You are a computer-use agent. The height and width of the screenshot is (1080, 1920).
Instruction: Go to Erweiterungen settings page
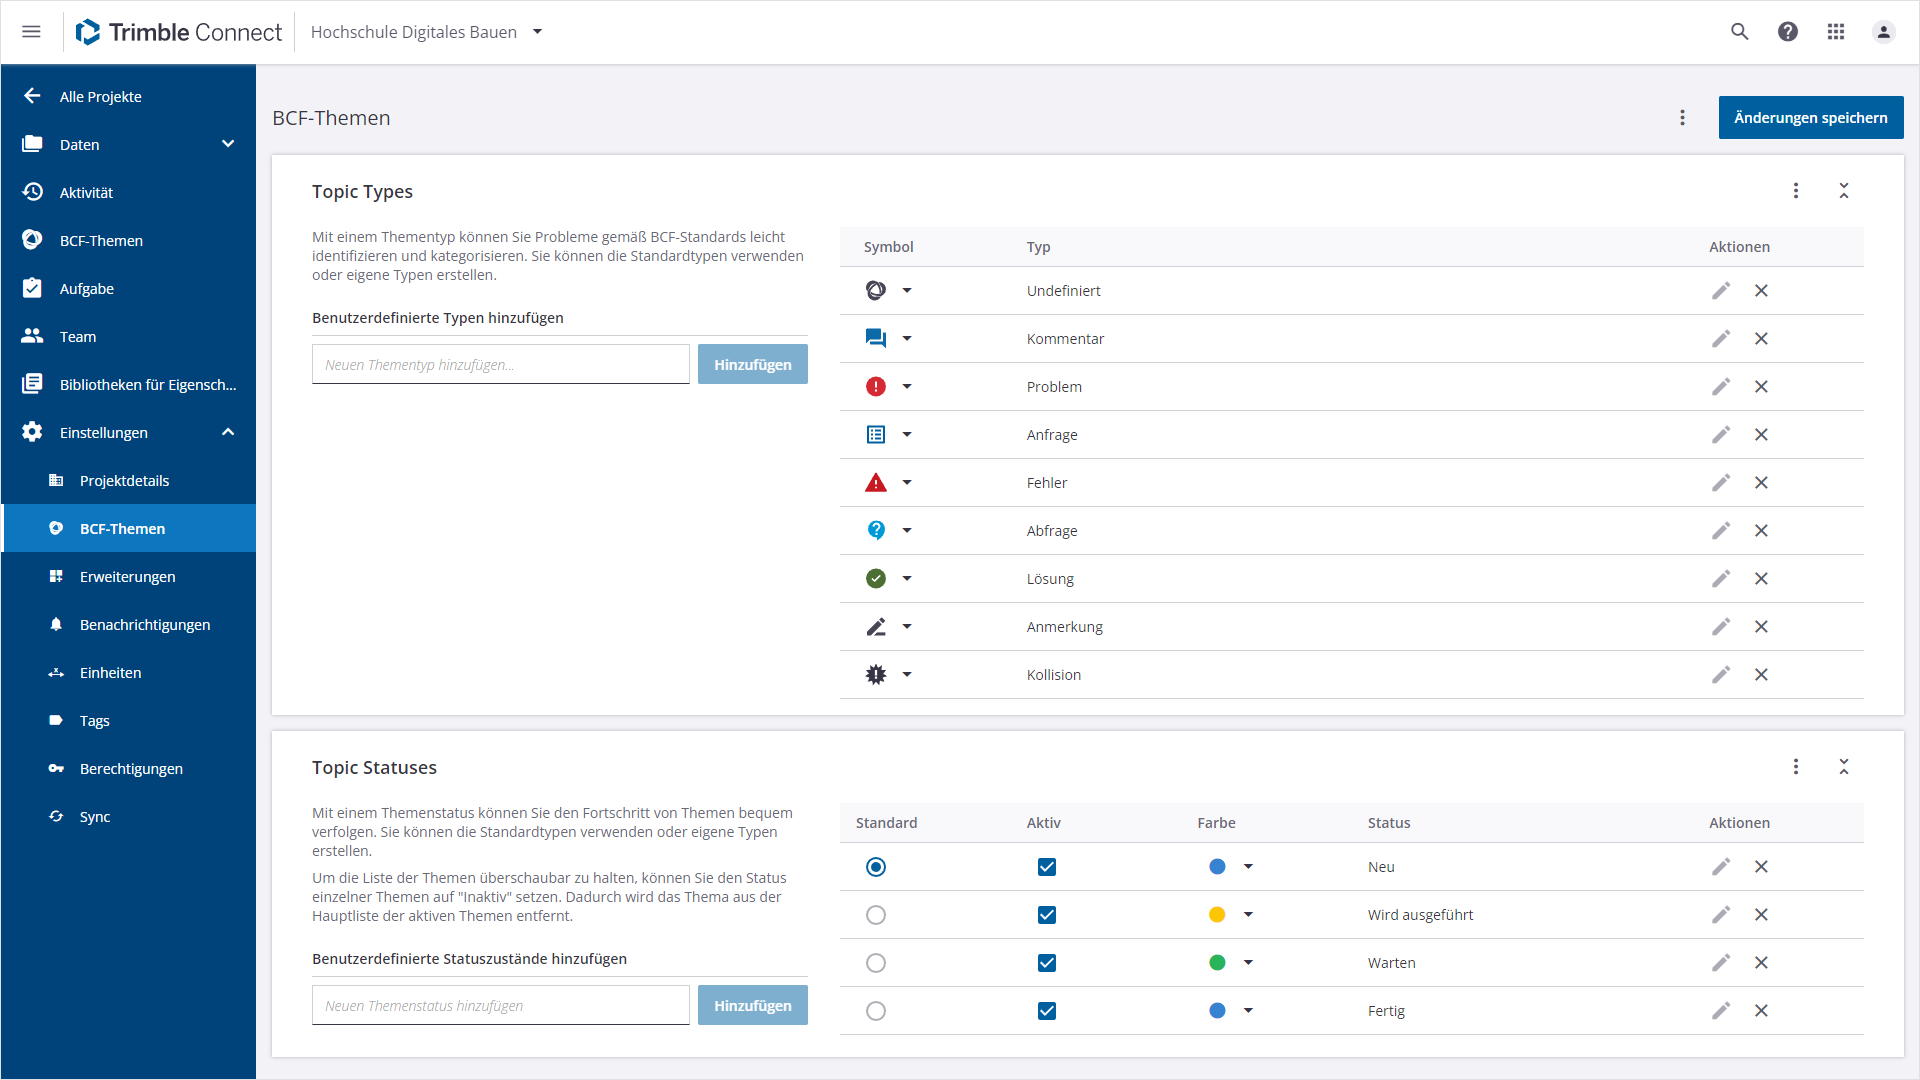click(x=127, y=577)
